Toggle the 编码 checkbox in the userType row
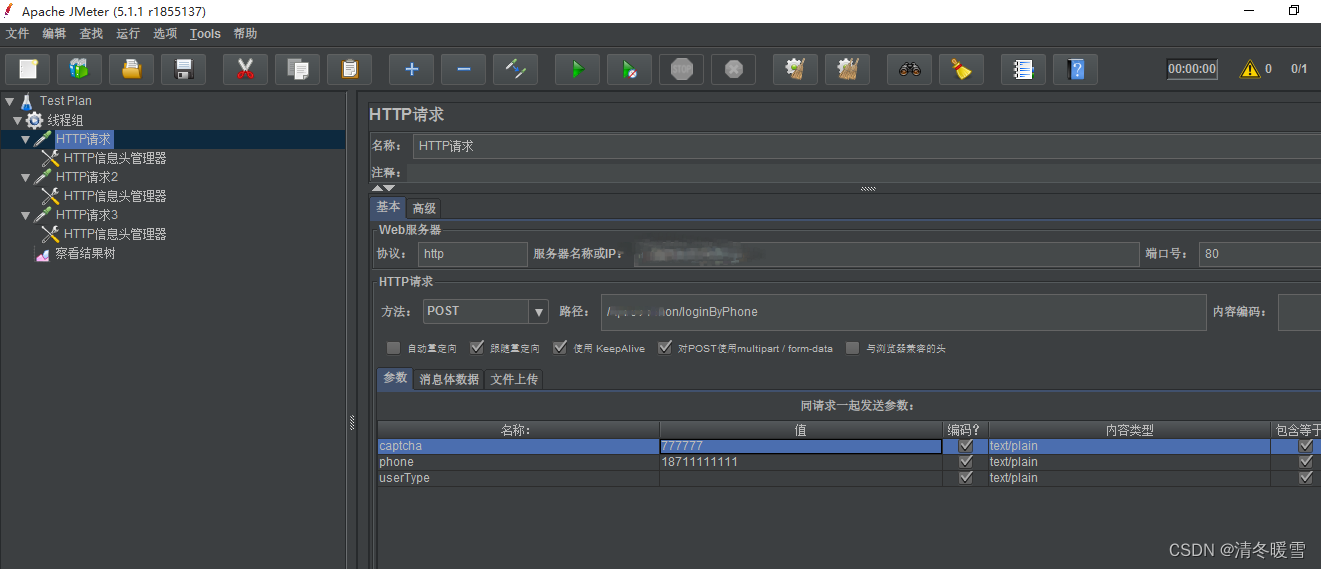The height and width of the screenshot is (569, 1321). 965,478
